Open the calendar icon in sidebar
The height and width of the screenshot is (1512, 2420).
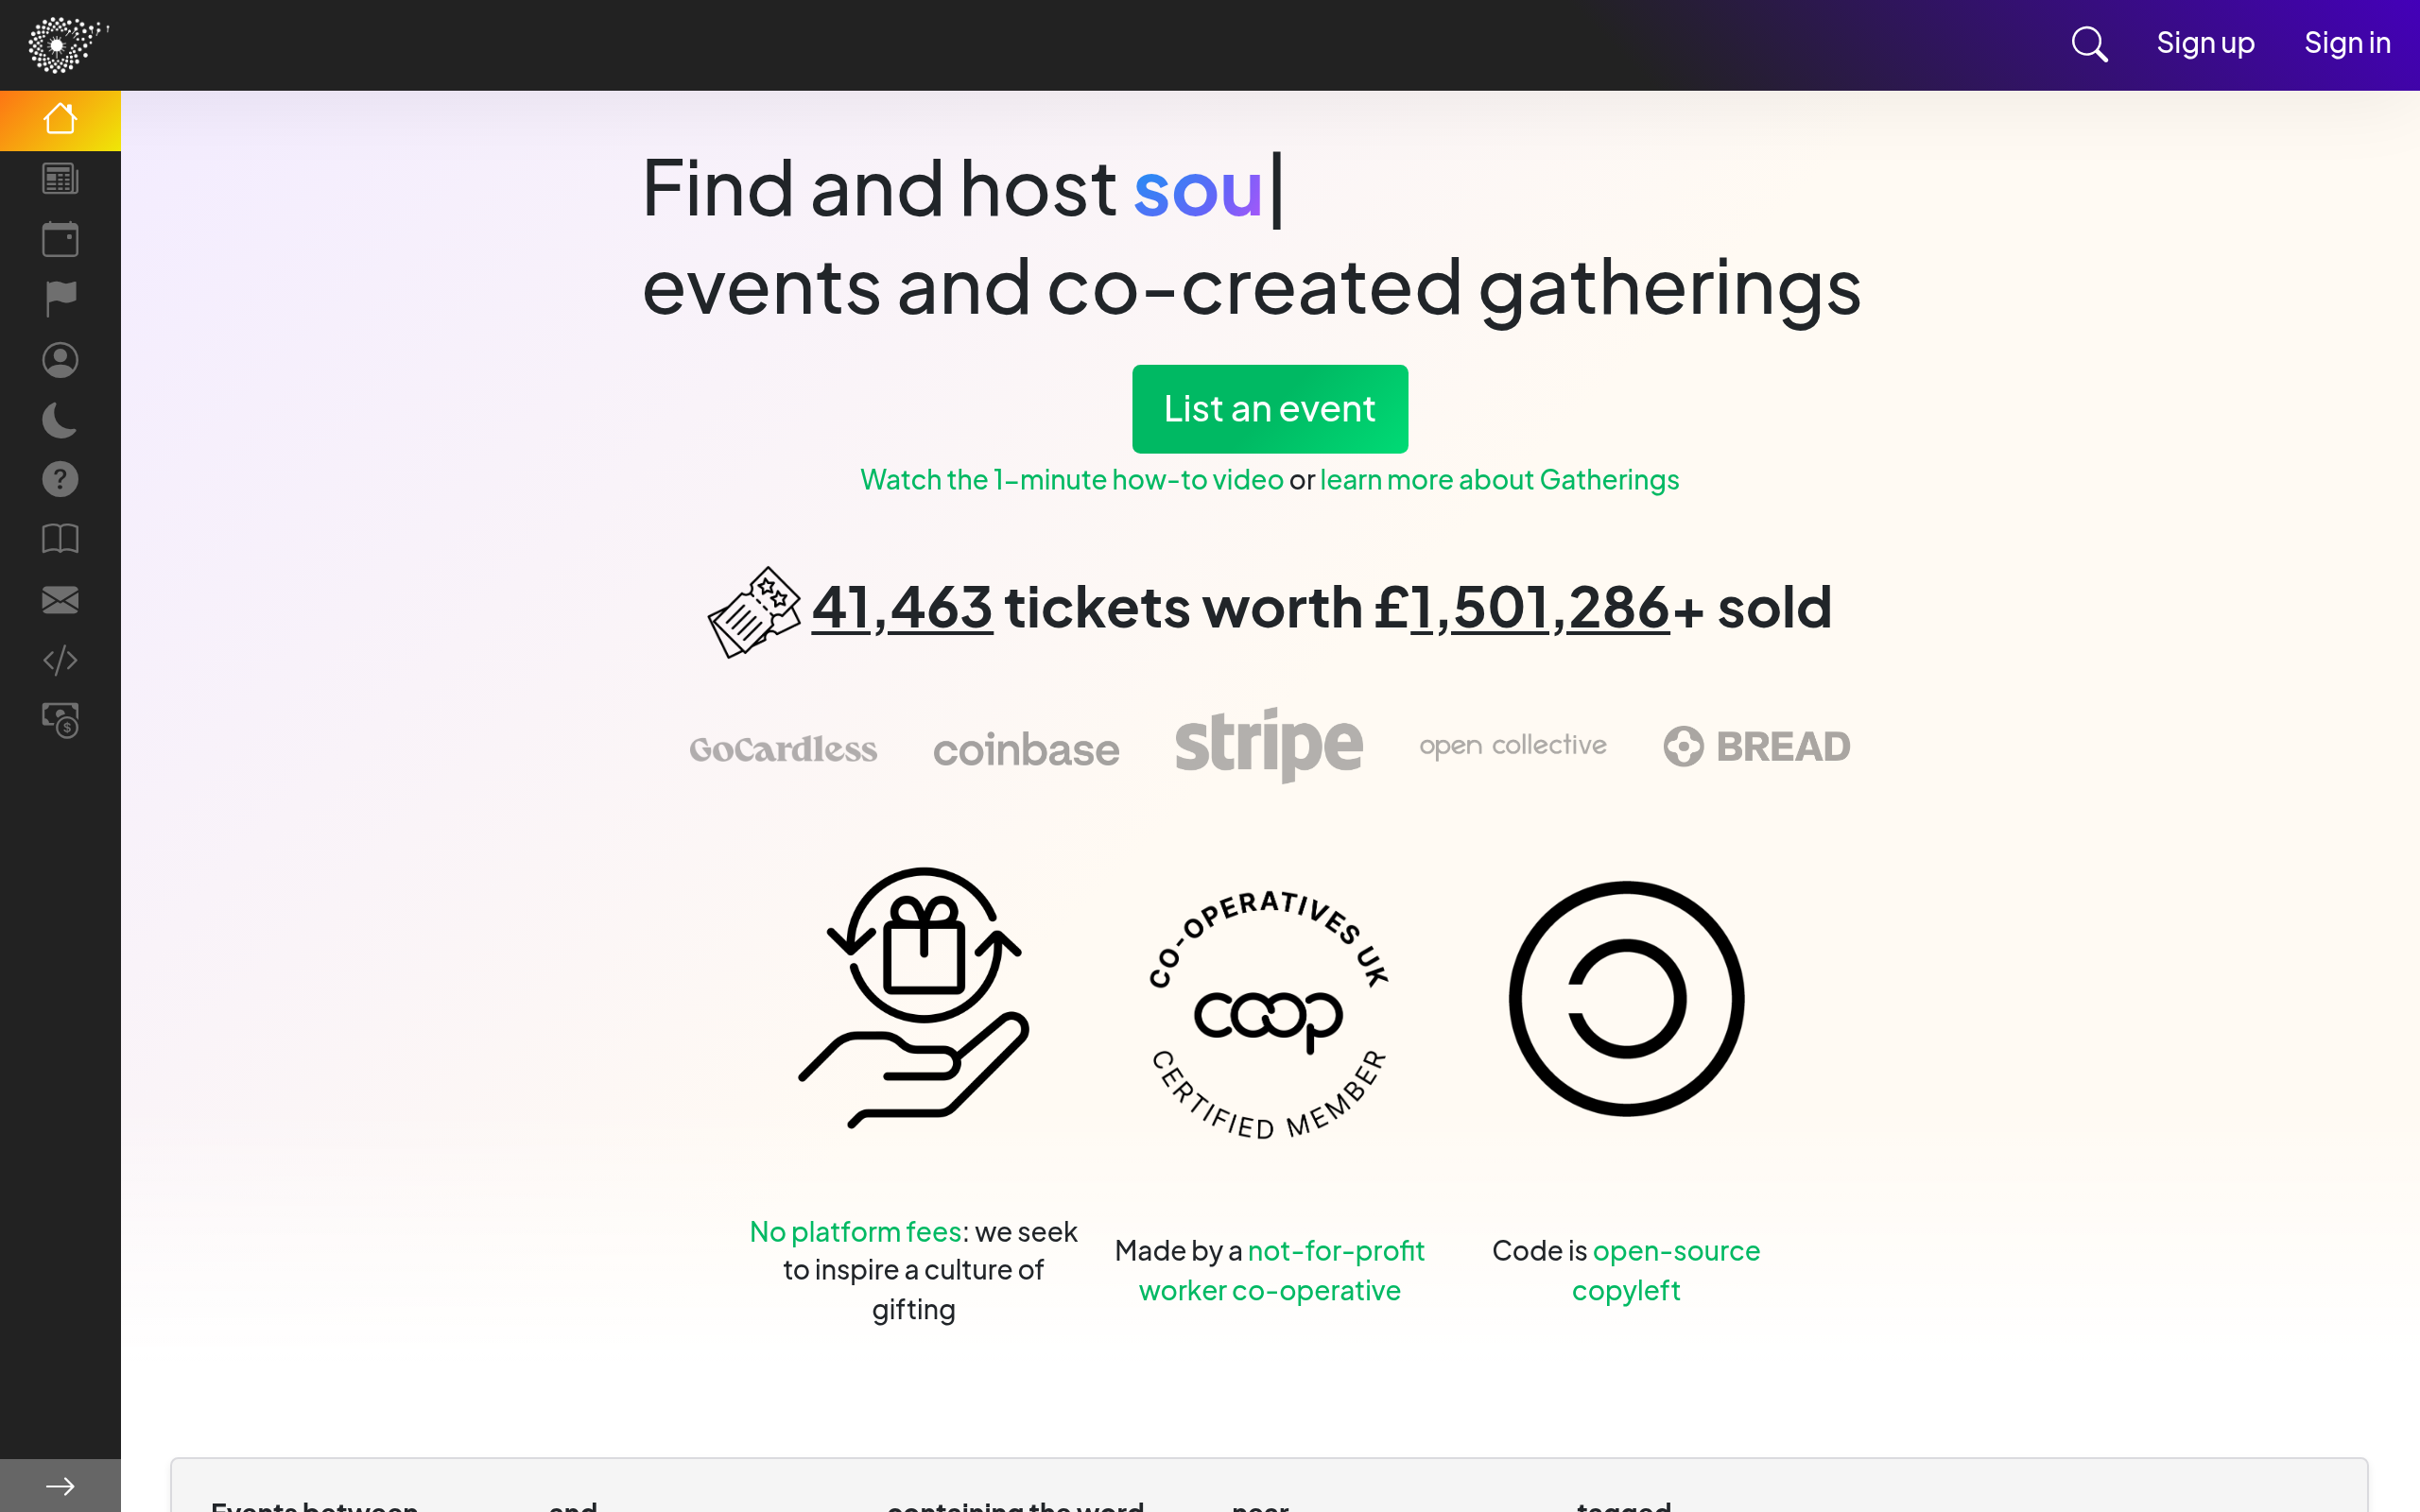pos(60,239)
